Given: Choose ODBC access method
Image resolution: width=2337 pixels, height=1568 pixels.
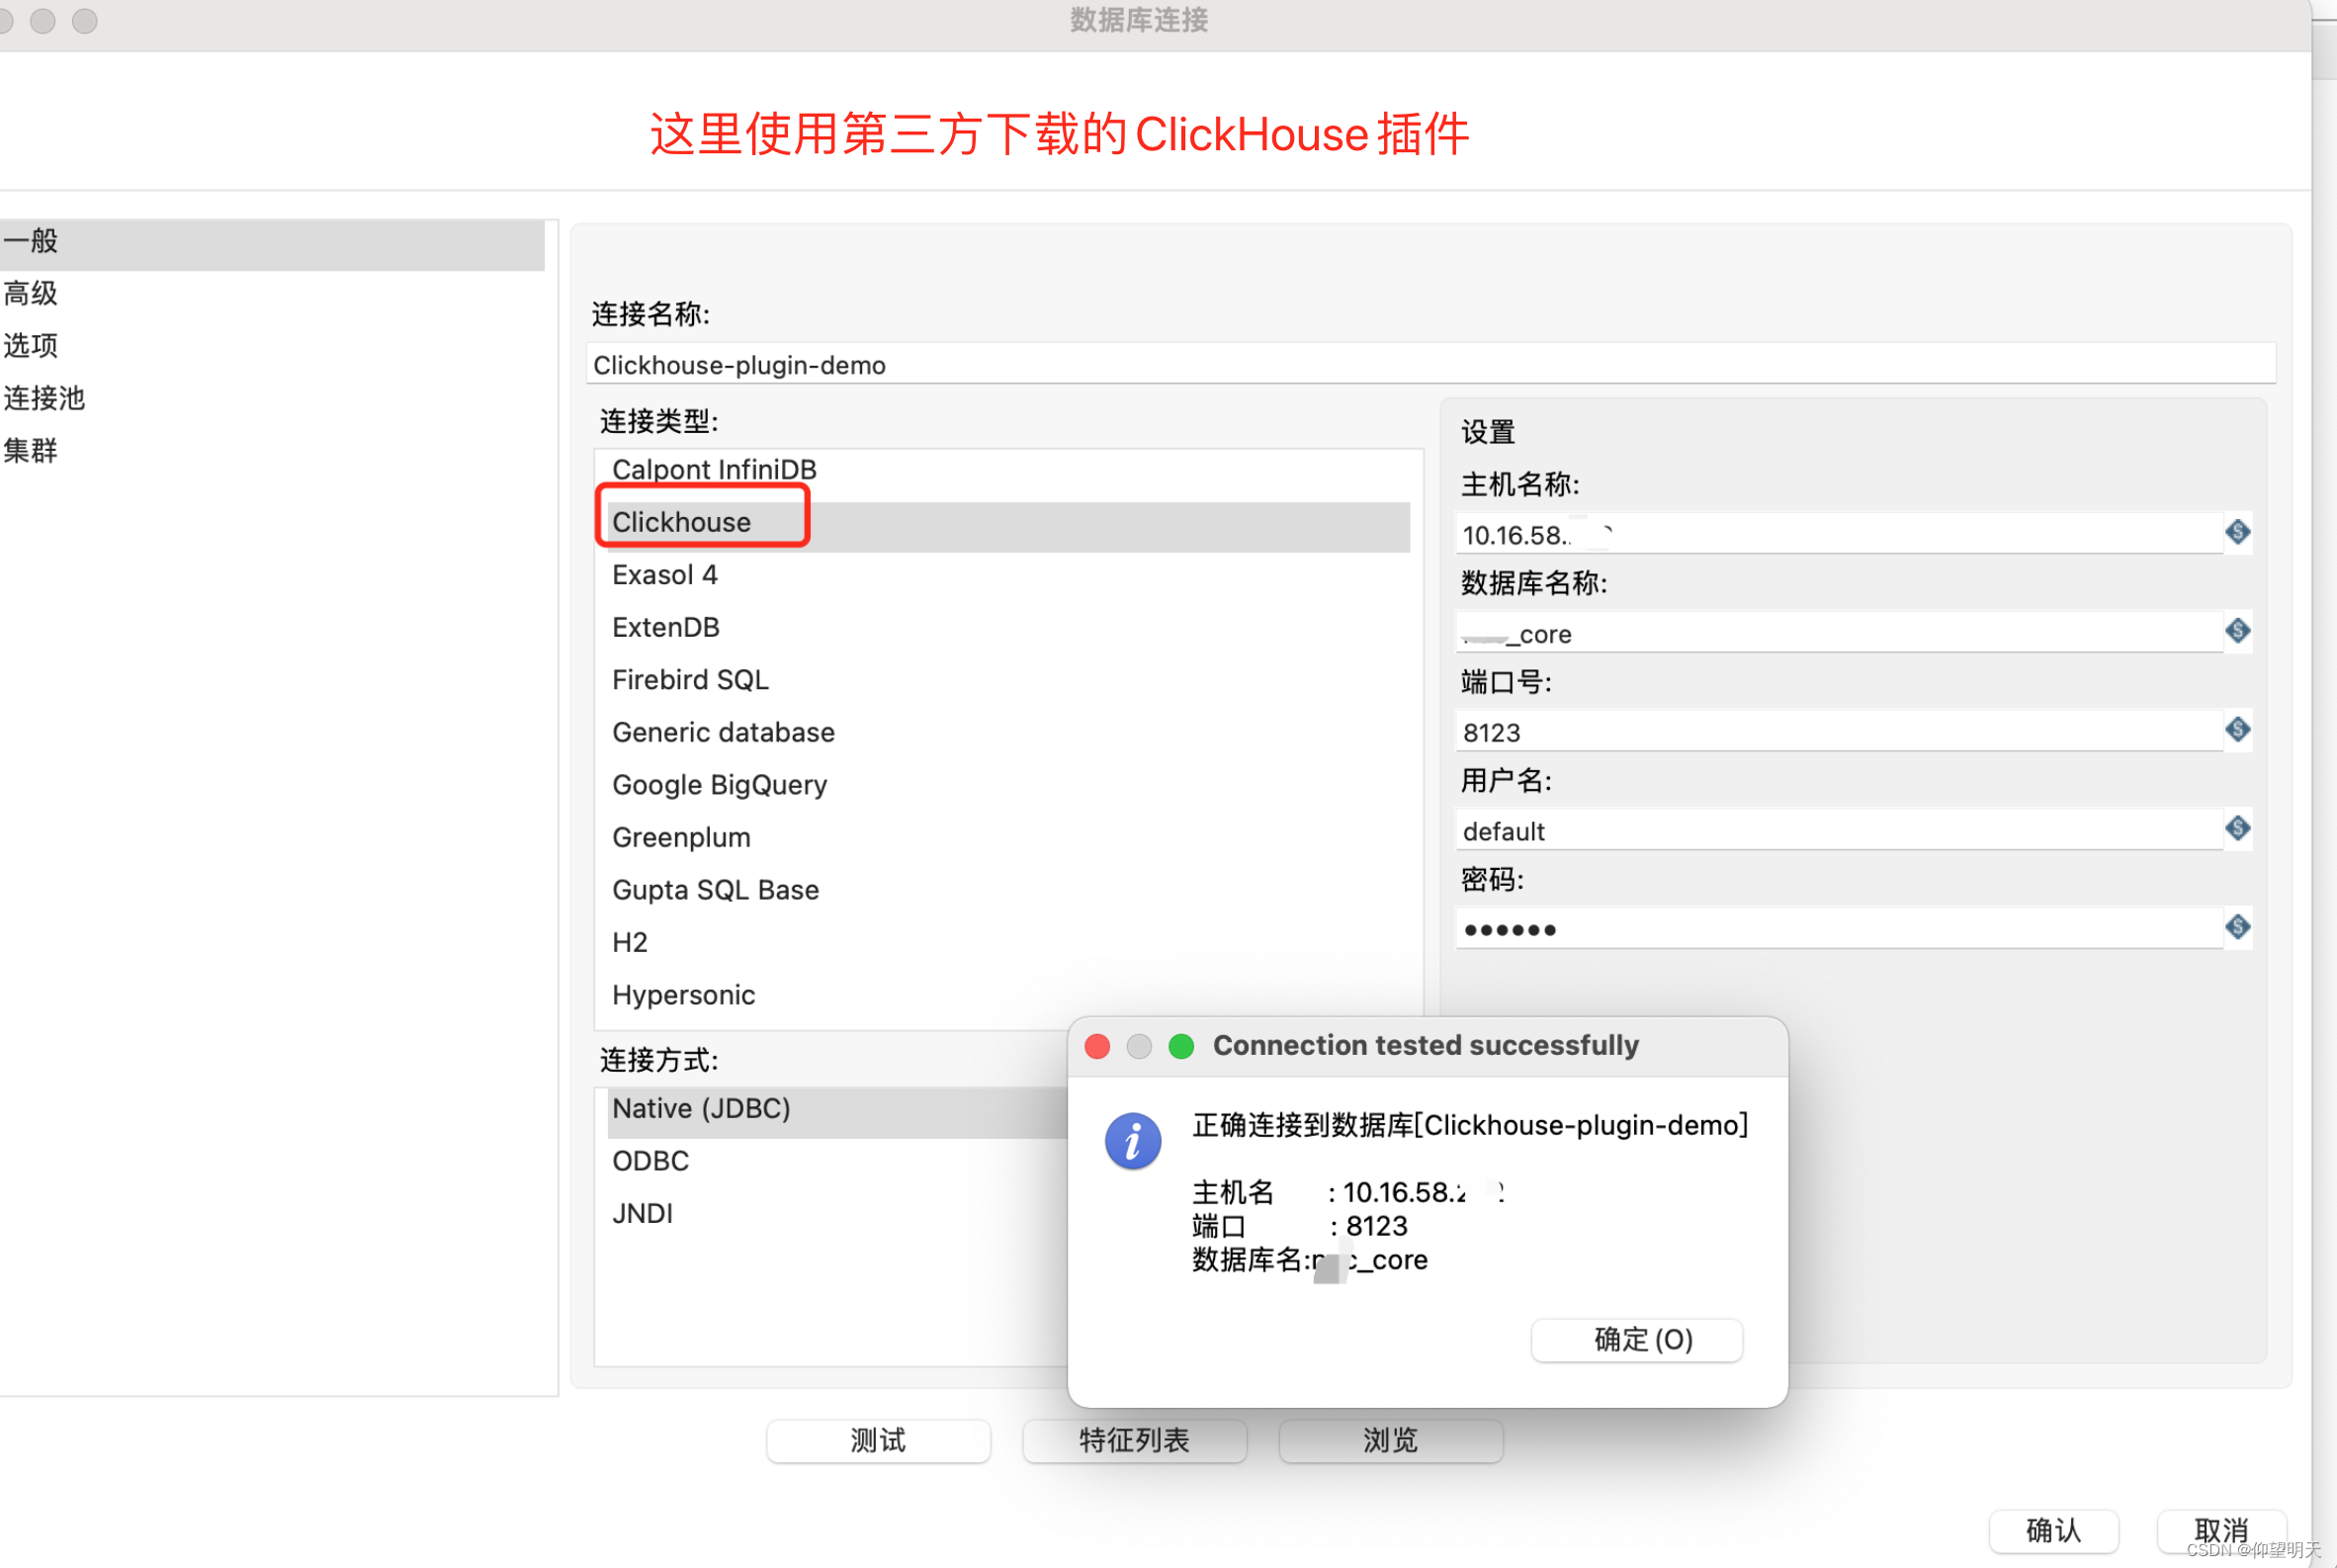Looking at the screenshot, I should tap(838, 1162).
